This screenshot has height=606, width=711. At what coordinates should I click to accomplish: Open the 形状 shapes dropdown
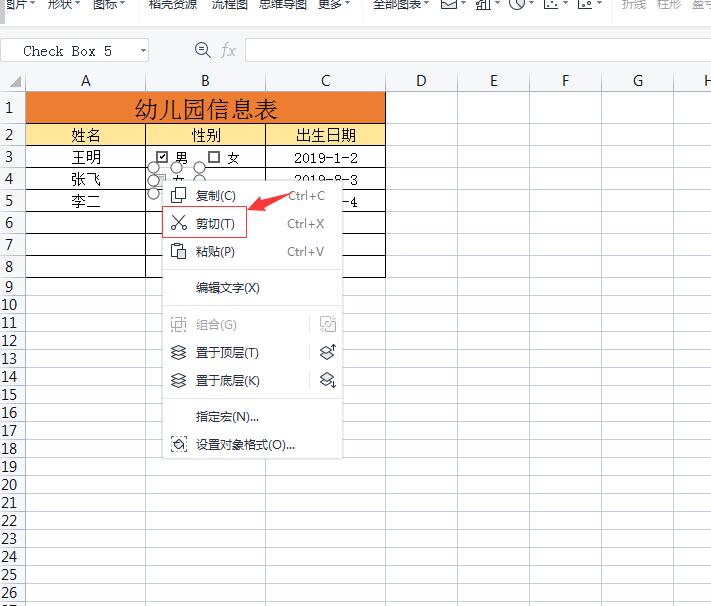coord(64,5)
